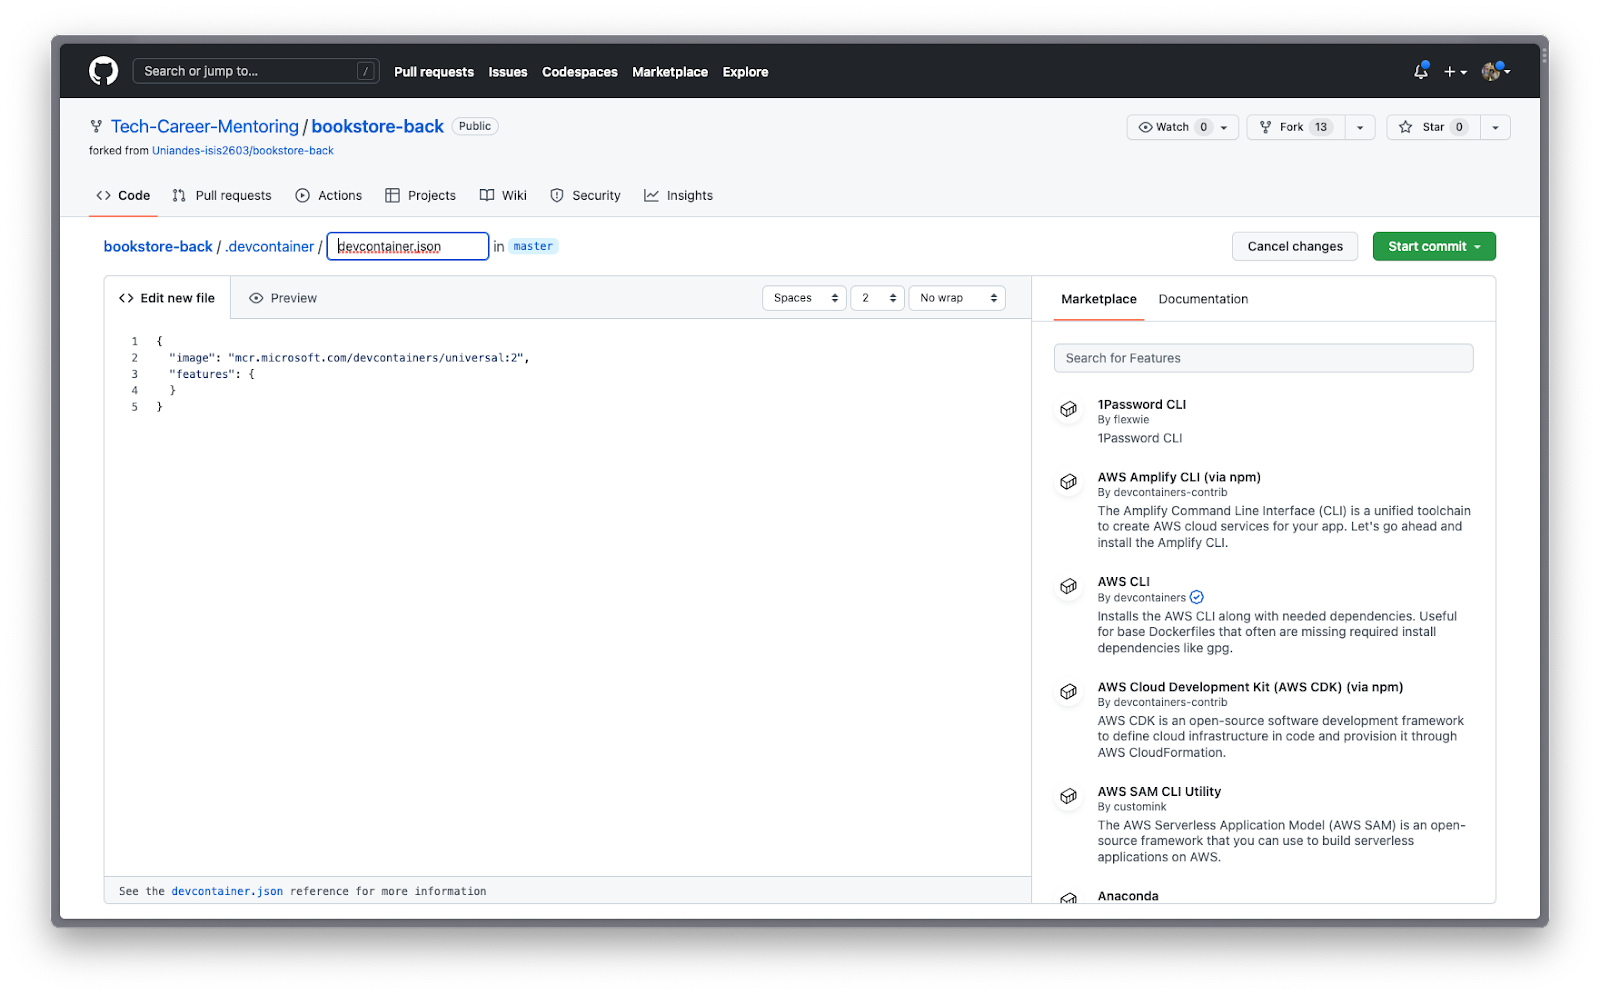Switch to the Wiki tab

503,195
